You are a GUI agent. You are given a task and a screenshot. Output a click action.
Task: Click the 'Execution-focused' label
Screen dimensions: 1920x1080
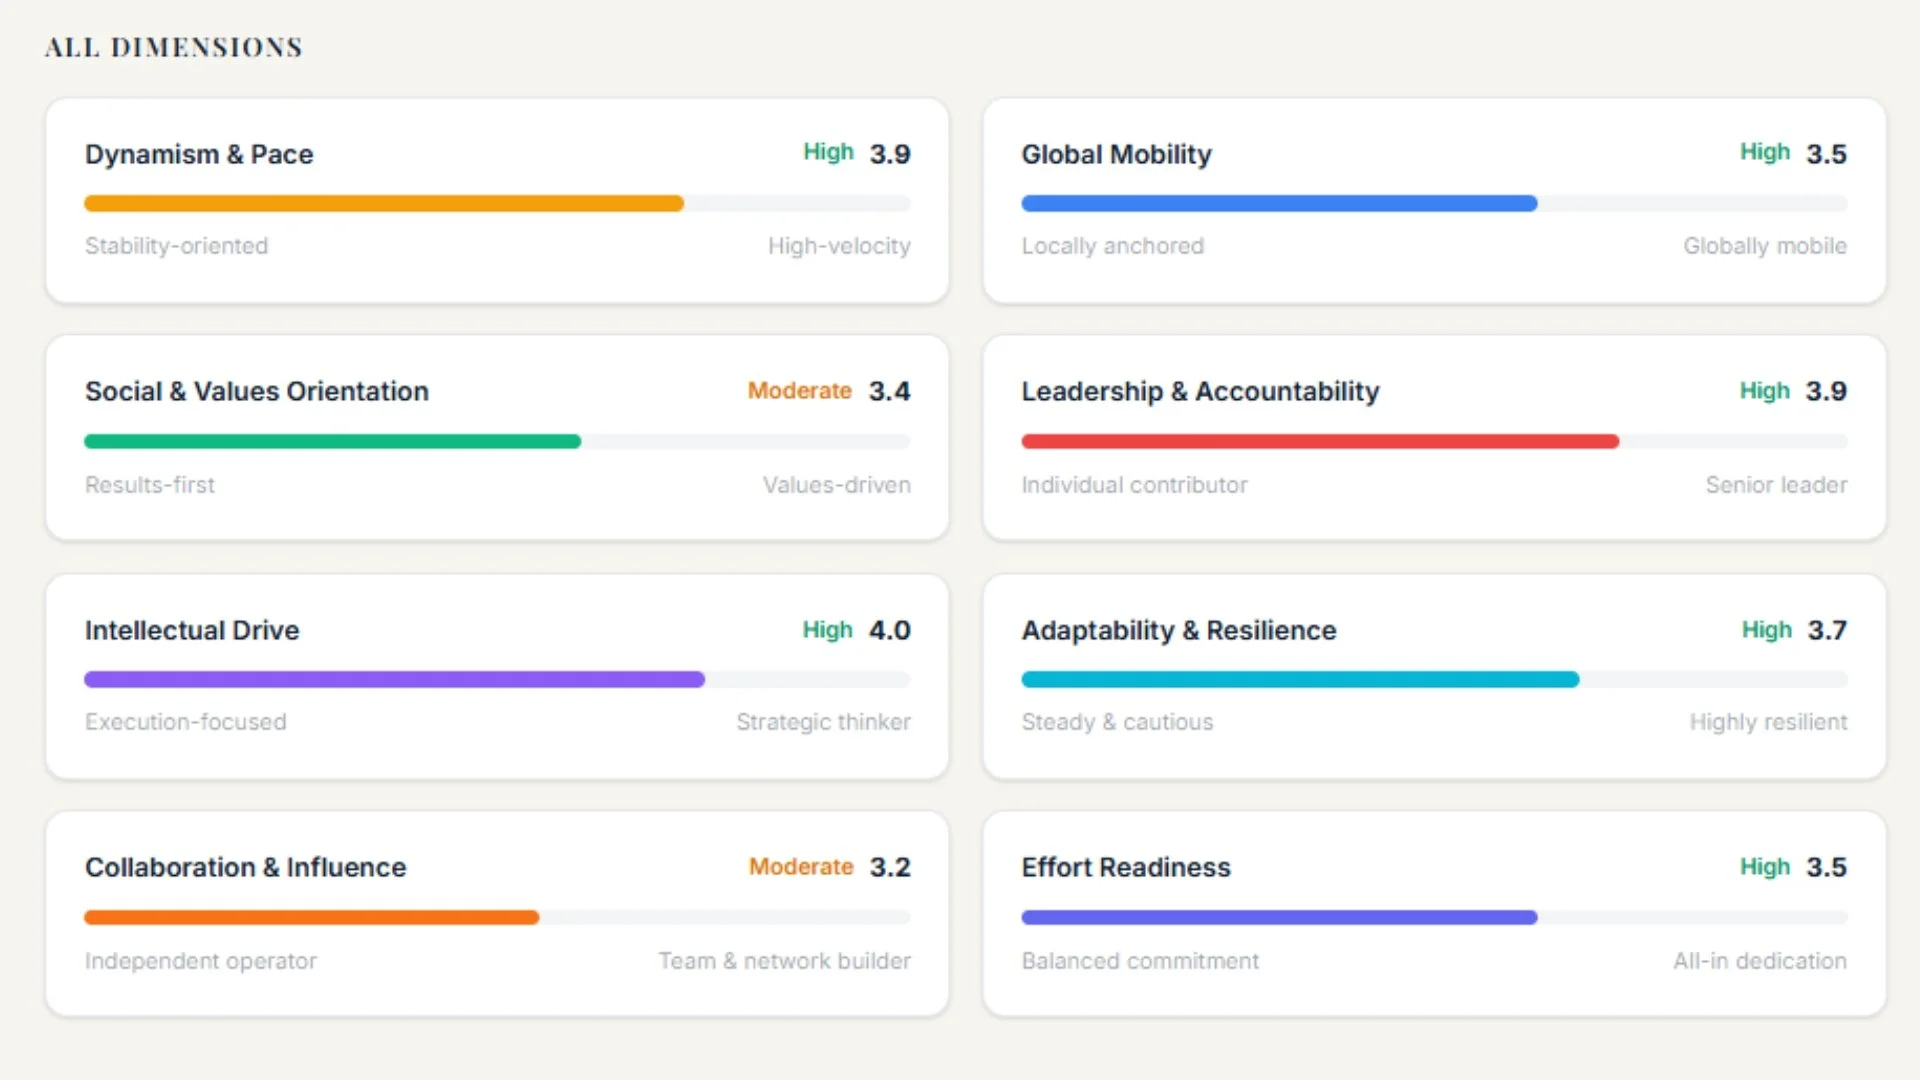(x=185, y=722)
